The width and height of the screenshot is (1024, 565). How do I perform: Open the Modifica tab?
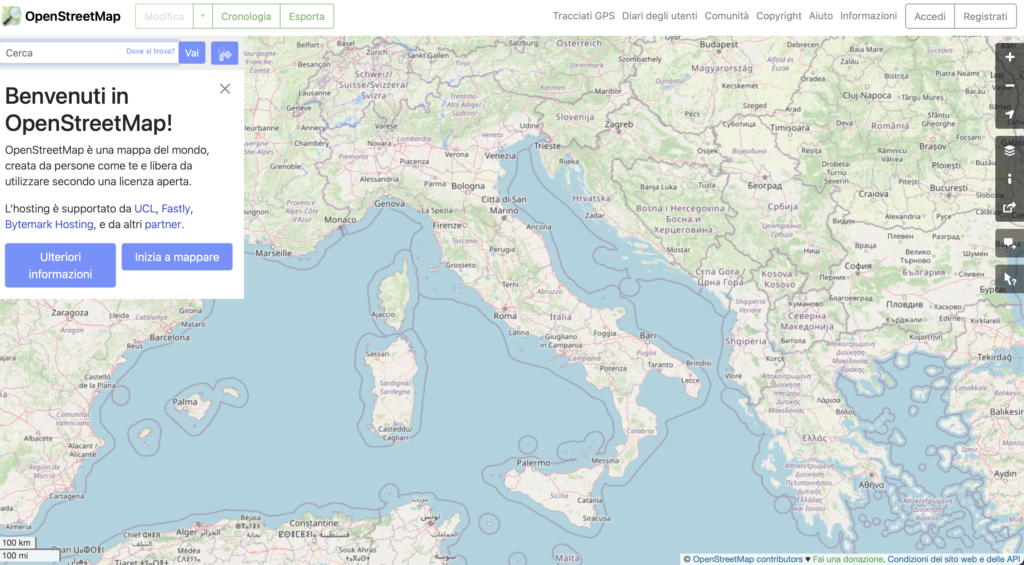[164, 16]
